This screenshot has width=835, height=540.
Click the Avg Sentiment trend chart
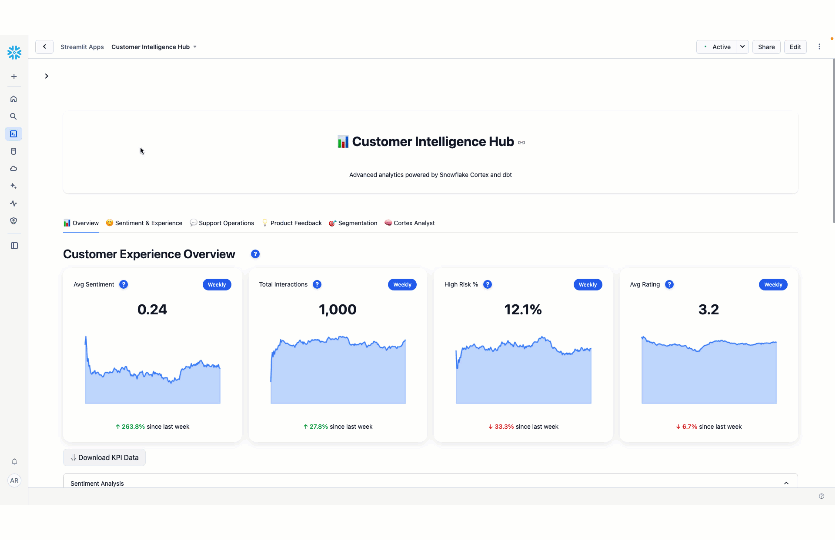152,370
